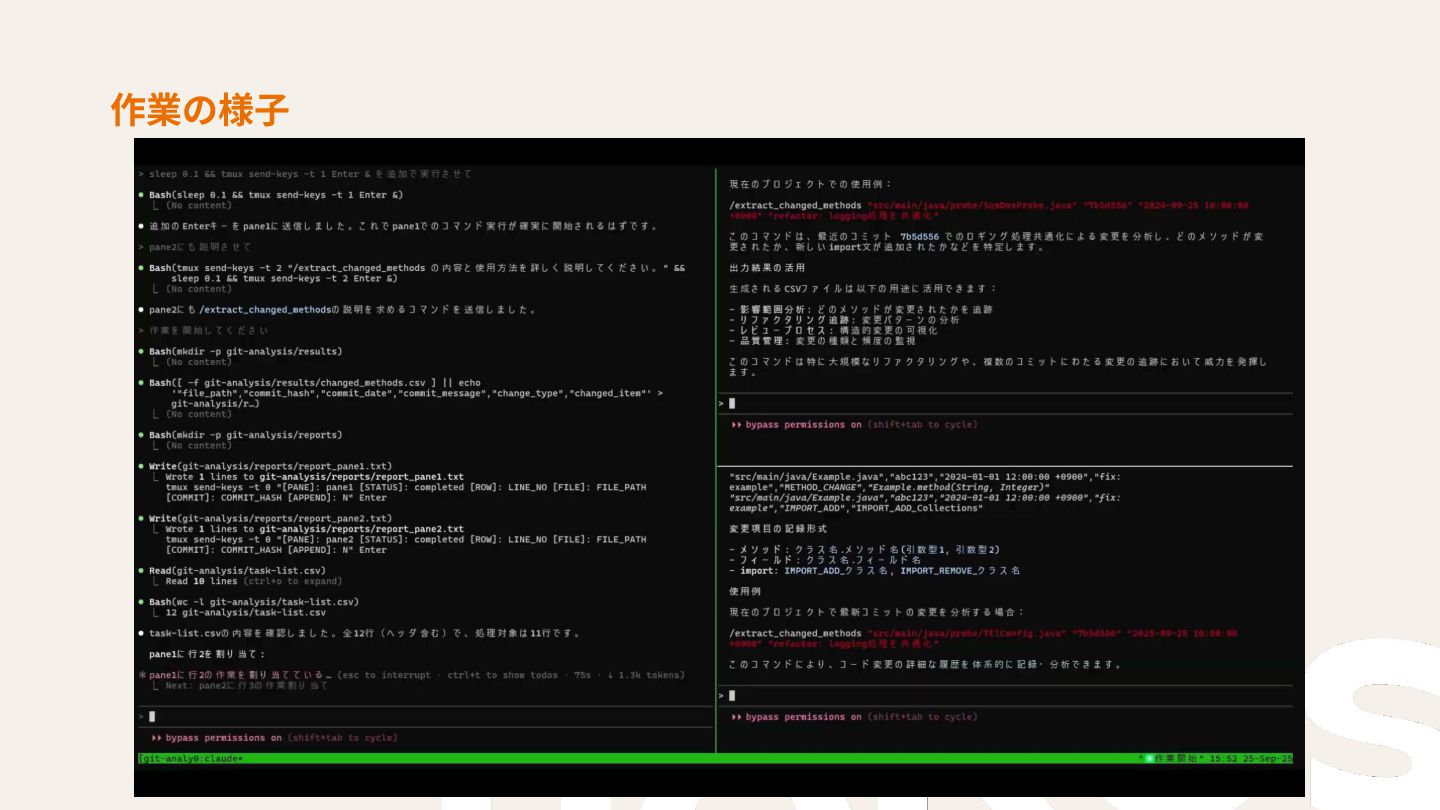Click the user prompt 'pane2にも説明させて'

200,247
